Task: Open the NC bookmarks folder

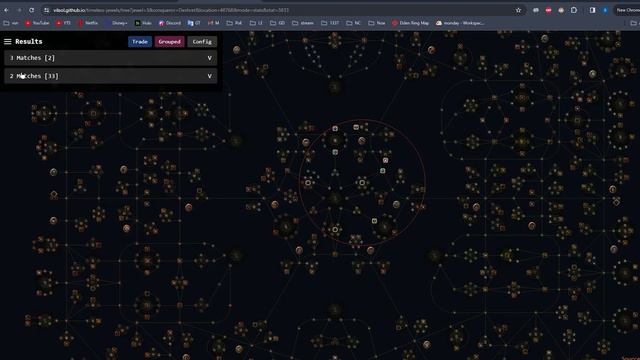Action: tap(353, 23)
